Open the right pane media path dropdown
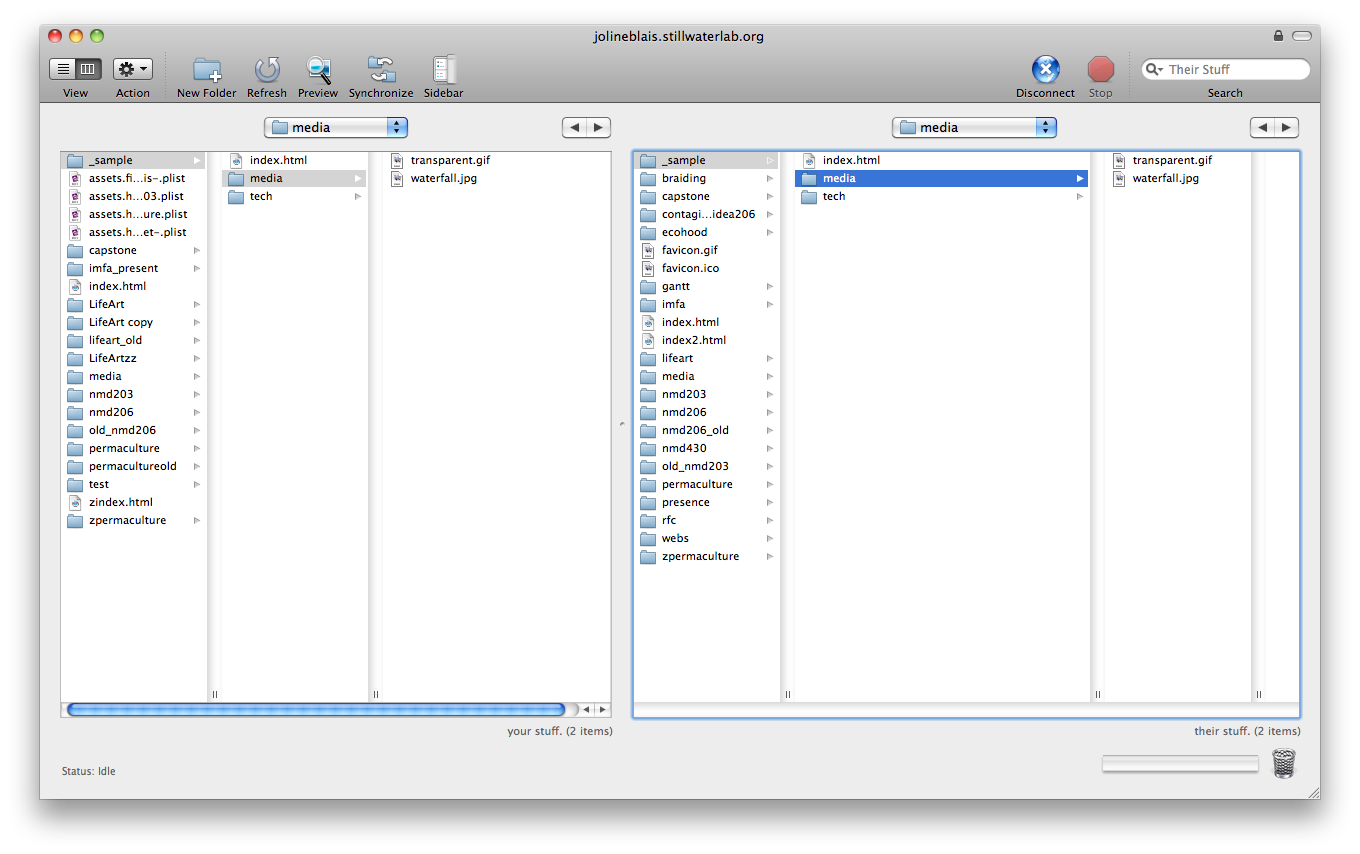 click(x=974, y=127)
